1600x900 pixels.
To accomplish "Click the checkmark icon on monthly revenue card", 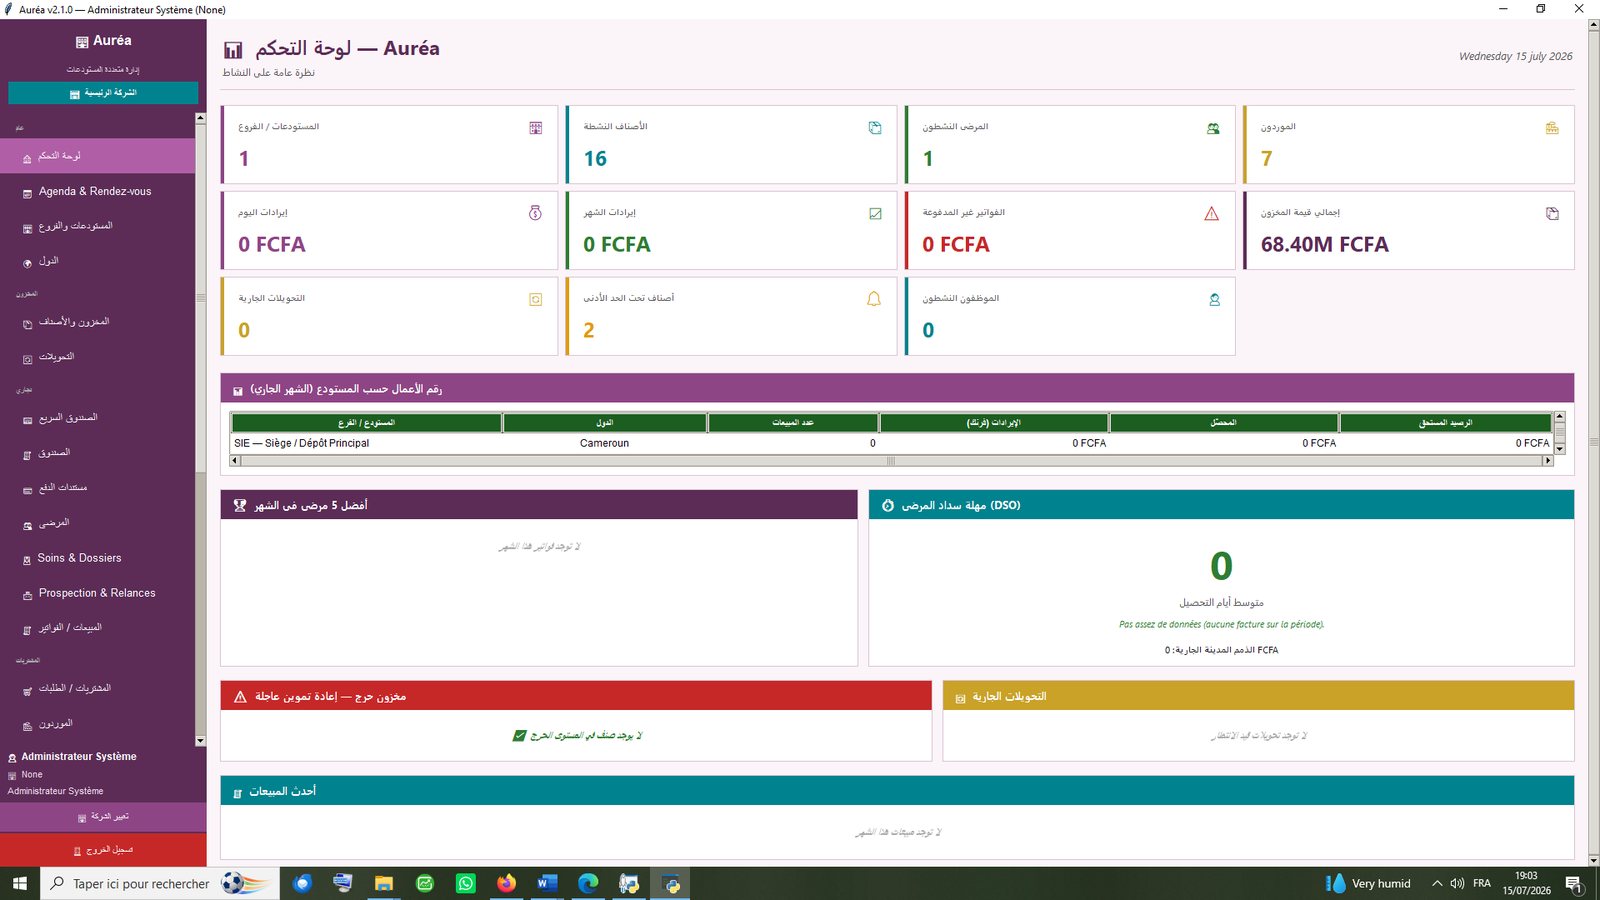I will coord(875,213).
